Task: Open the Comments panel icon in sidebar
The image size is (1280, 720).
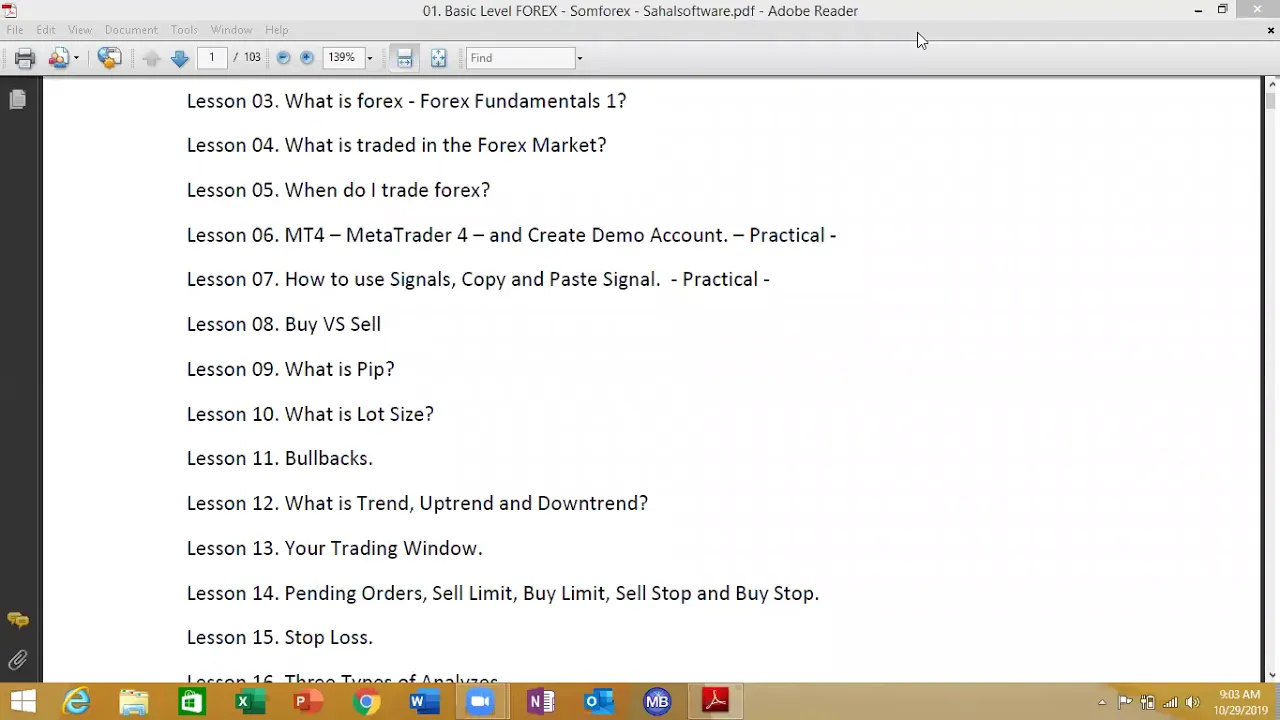Action: (x=18, y=621)
